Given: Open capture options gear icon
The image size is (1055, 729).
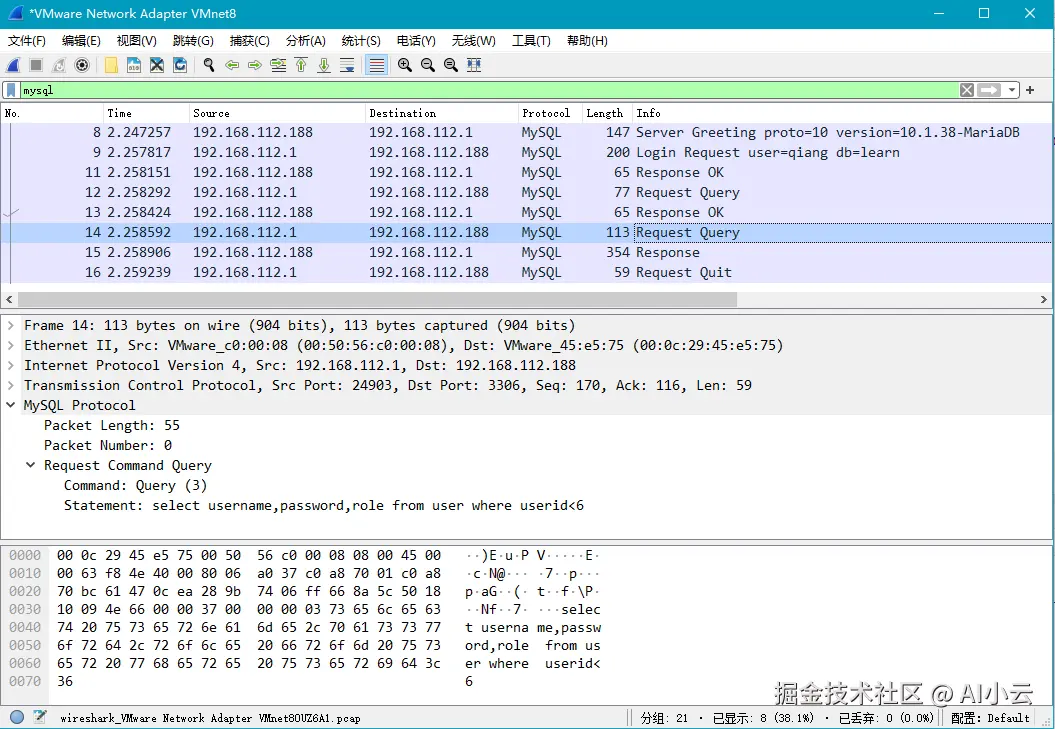Looking at the screenshot, I should (82, 65).
